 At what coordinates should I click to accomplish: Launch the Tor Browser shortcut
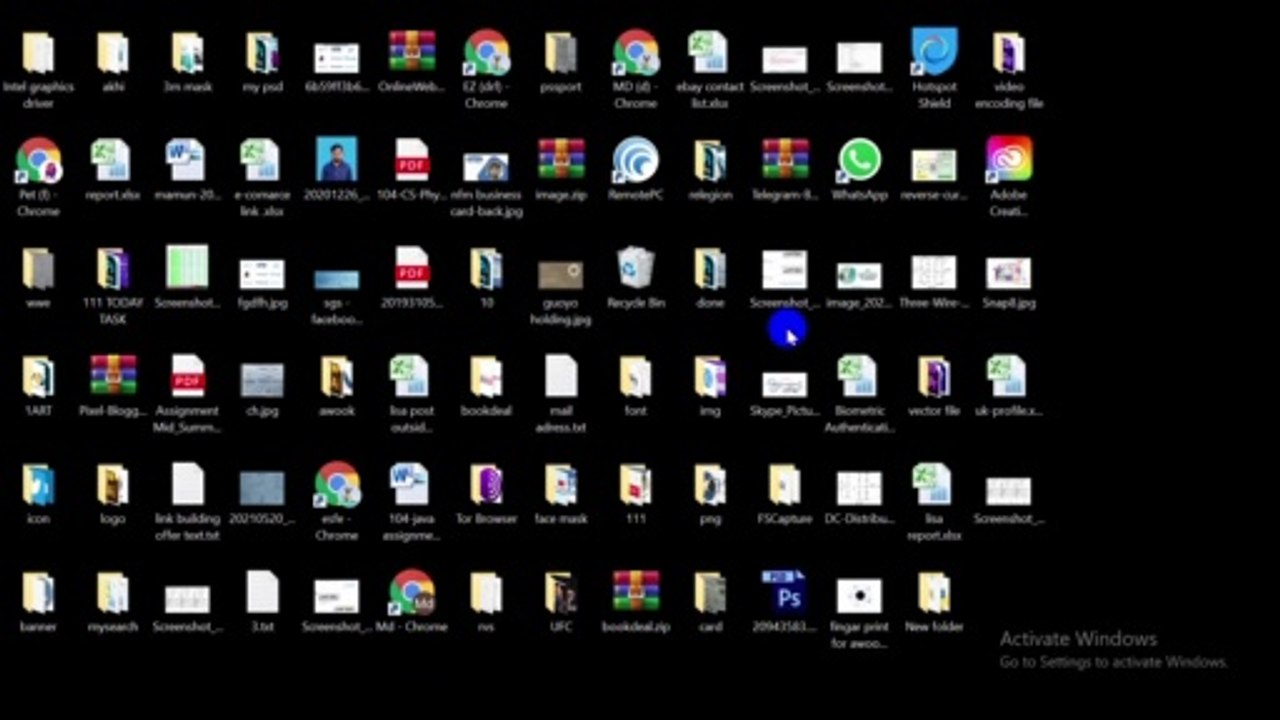click(x=486, y=485)
